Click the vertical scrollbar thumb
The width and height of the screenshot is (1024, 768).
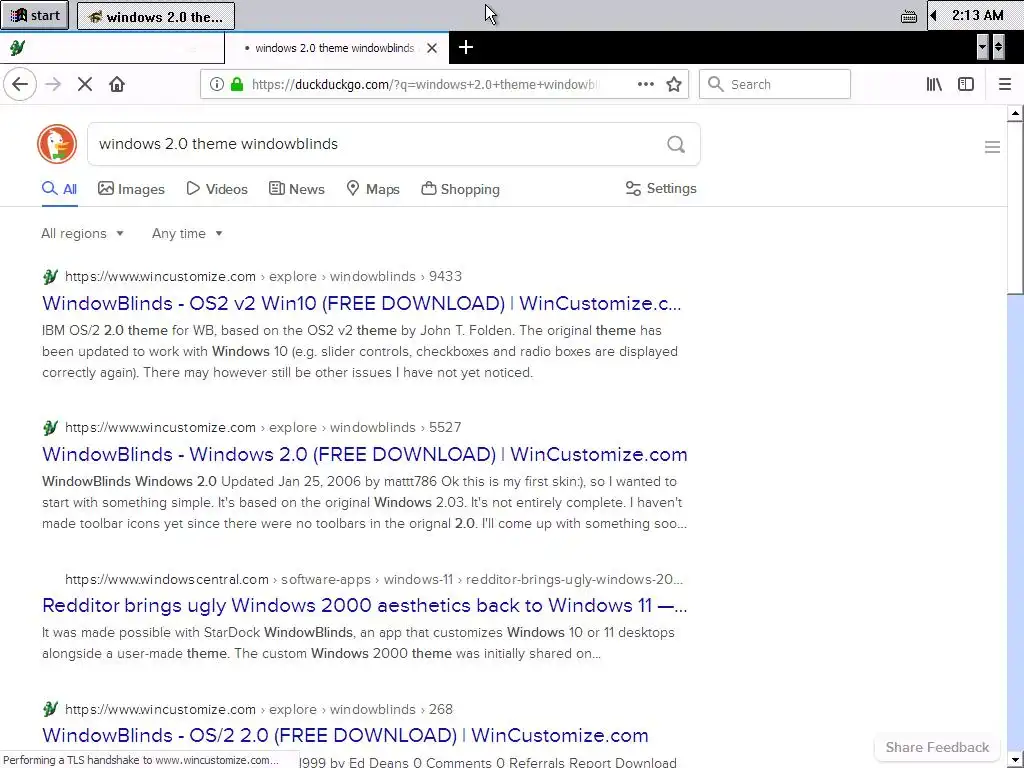click(1015, 208)
